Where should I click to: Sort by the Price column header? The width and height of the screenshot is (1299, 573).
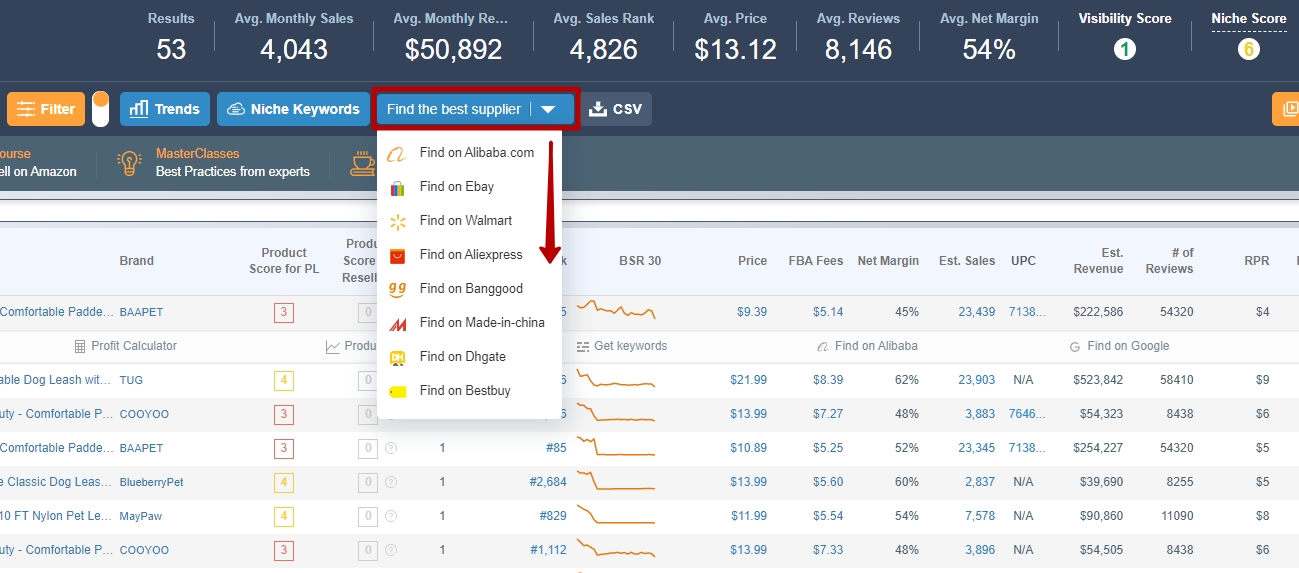pos(753,261)
